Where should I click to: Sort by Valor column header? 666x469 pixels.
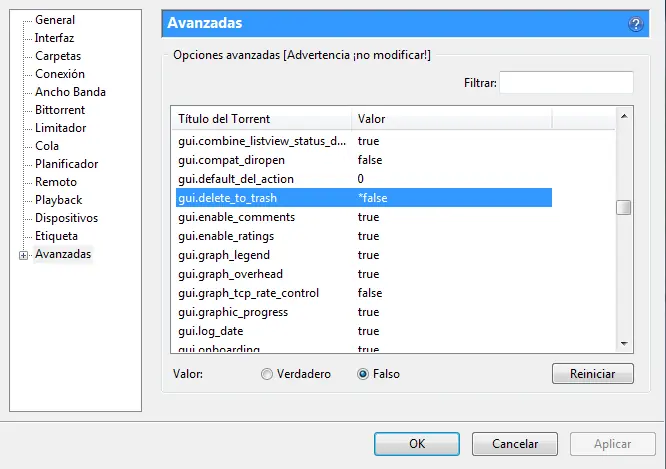coord(452,119)
